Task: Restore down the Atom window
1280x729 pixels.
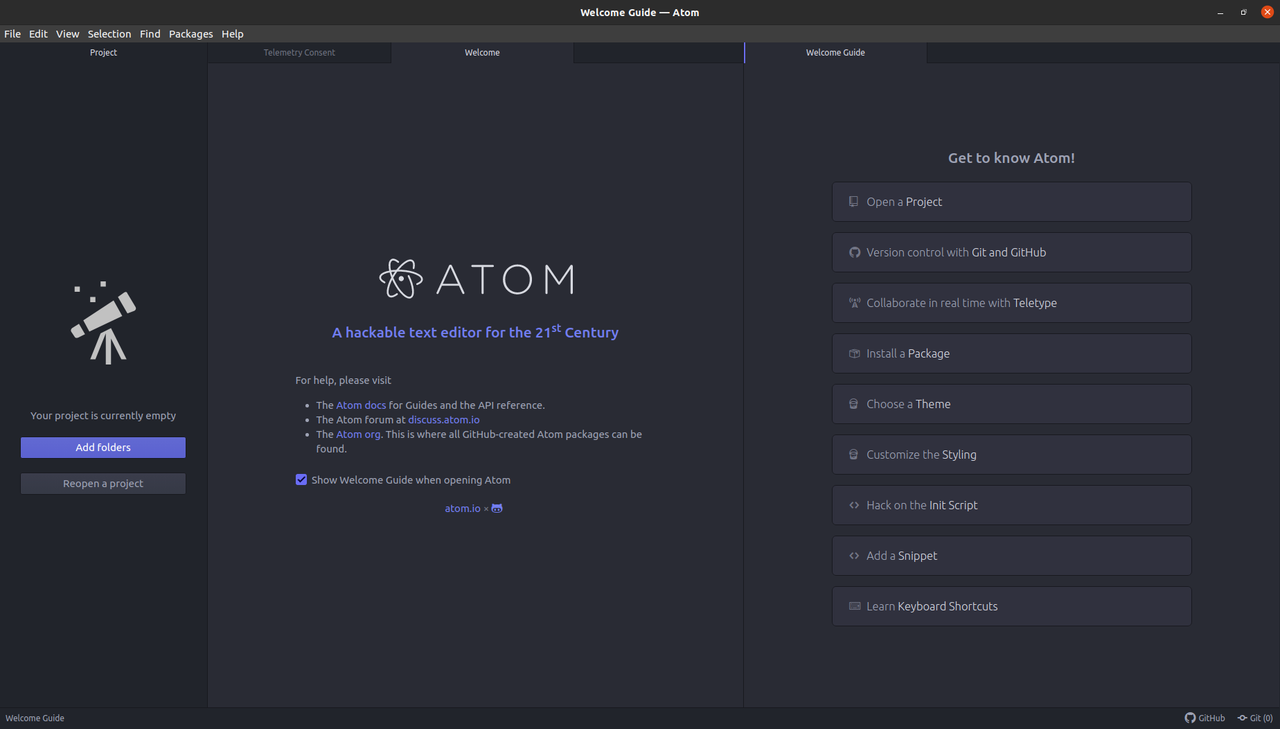Action: (1244, 12)
